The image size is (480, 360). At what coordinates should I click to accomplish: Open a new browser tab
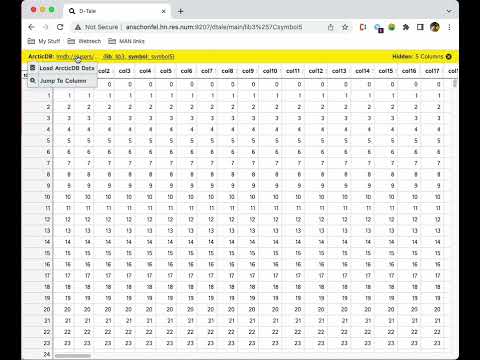coord(180,11)
